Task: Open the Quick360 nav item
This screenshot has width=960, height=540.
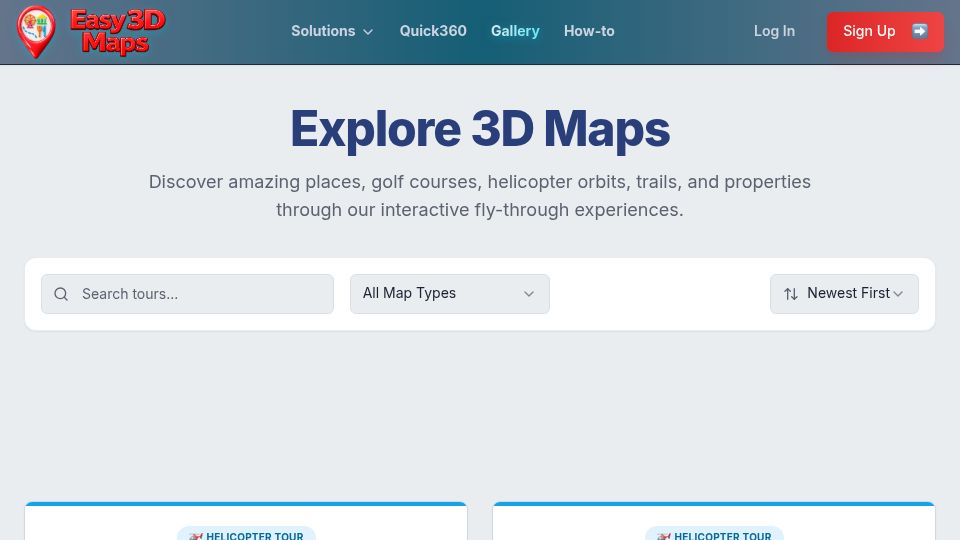Action: point(433,31)
